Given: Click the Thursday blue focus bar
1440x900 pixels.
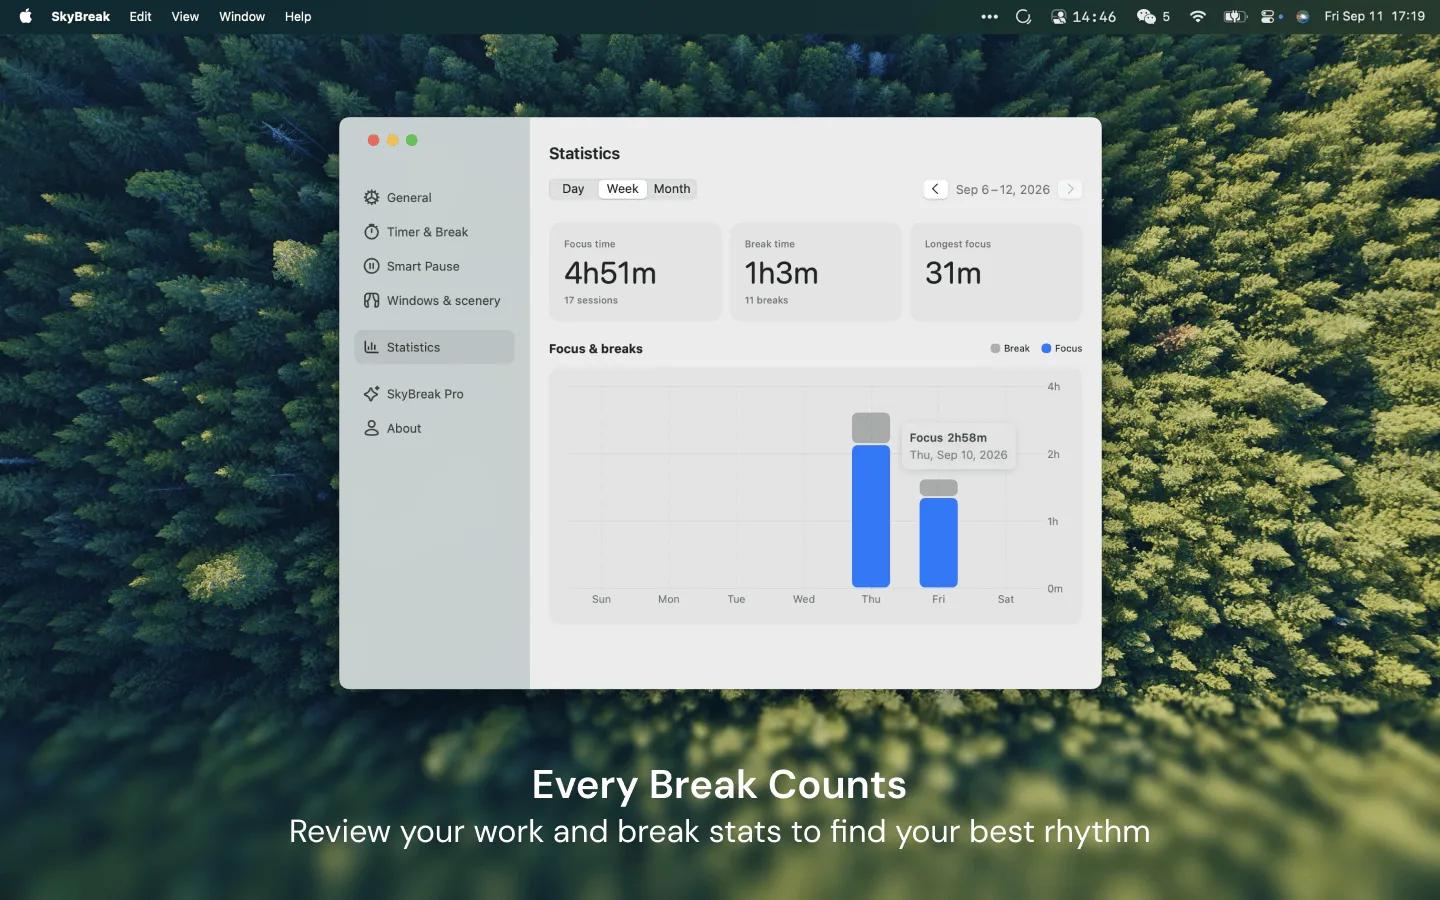Looking at the screenshot, I should click(871, 516).
